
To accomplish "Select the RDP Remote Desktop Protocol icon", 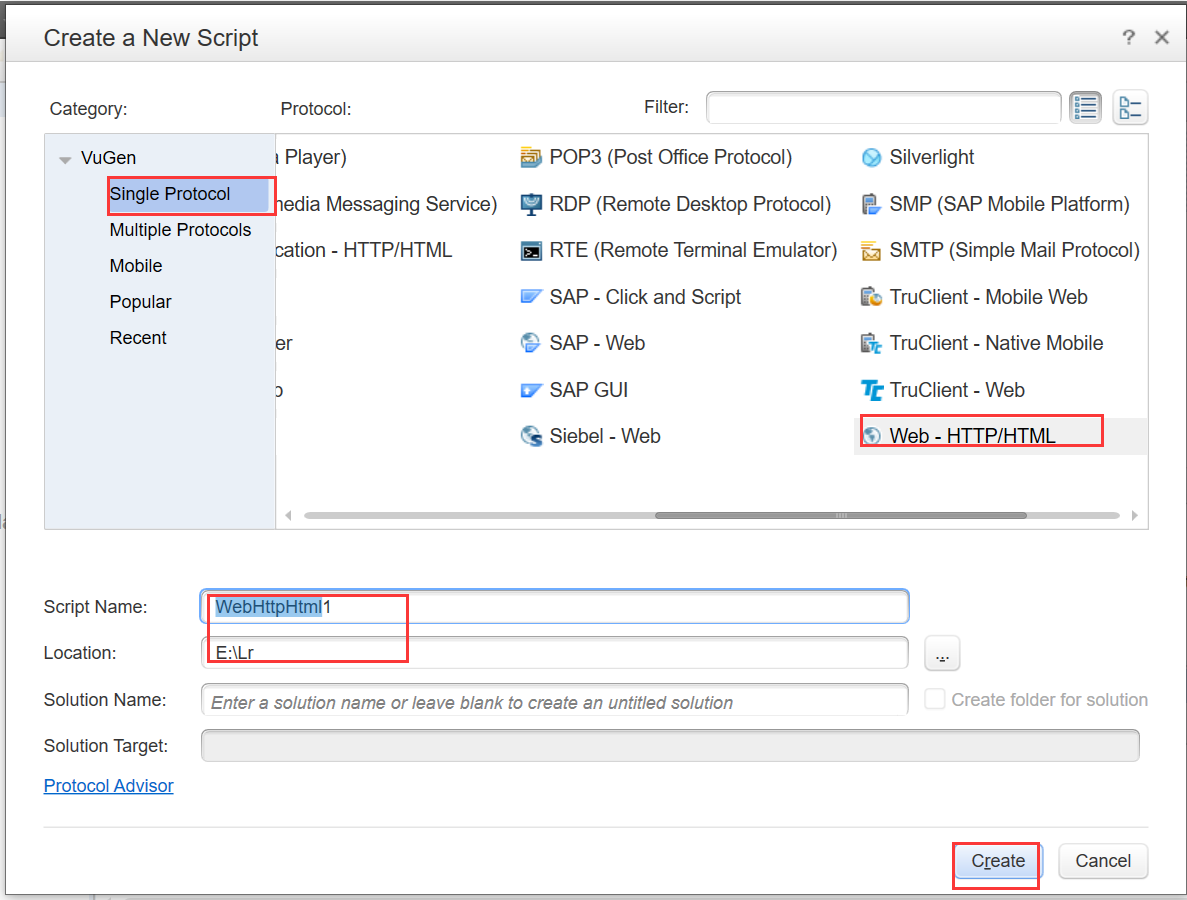I will coord(531,204).
